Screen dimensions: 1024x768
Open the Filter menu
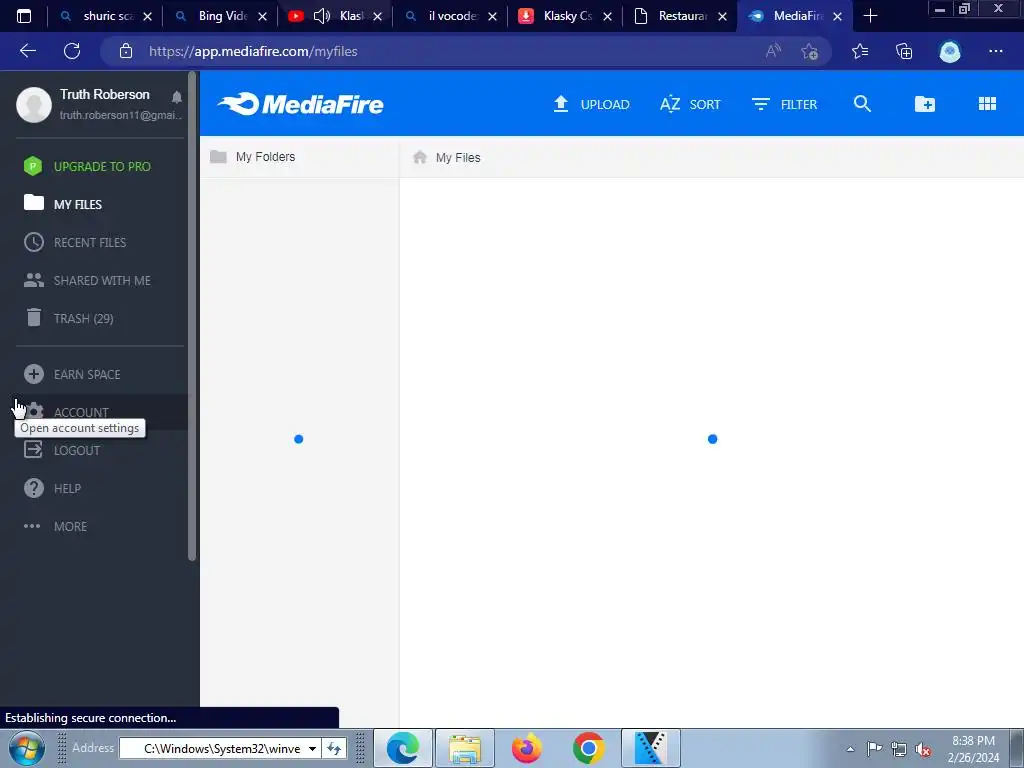pos(784,104)
